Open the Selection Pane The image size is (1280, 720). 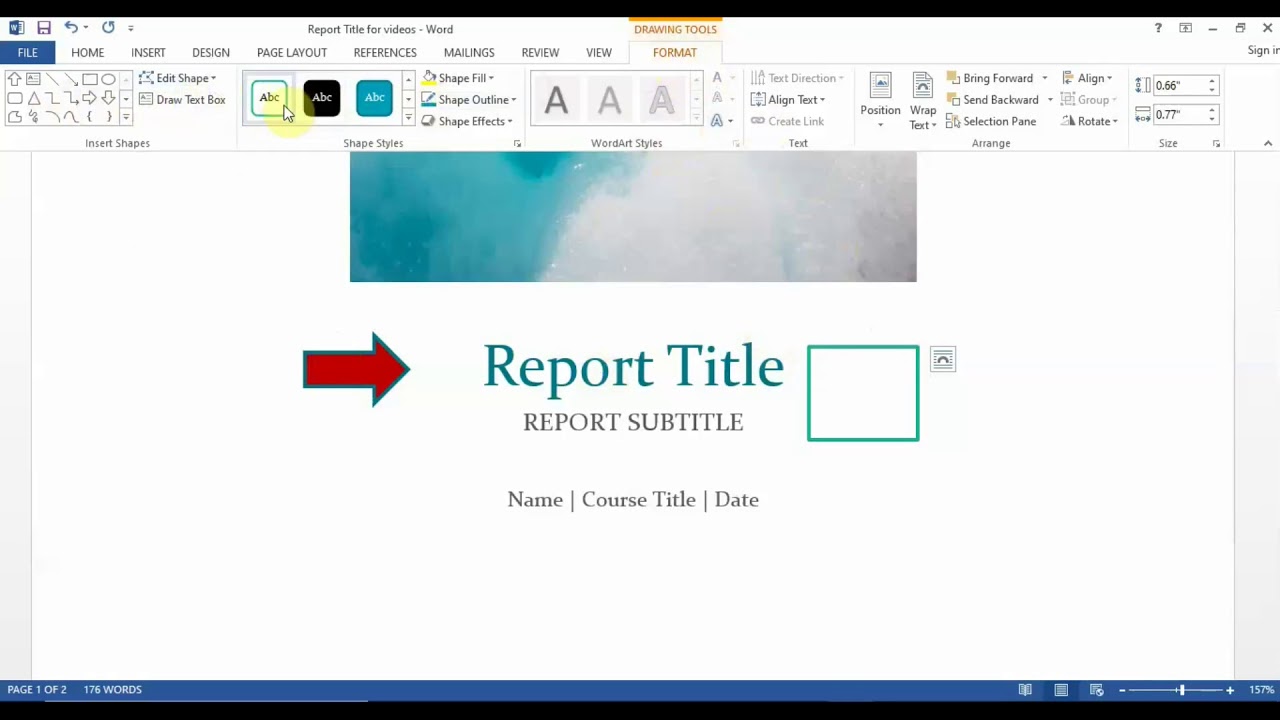click(x=991, y=121)
